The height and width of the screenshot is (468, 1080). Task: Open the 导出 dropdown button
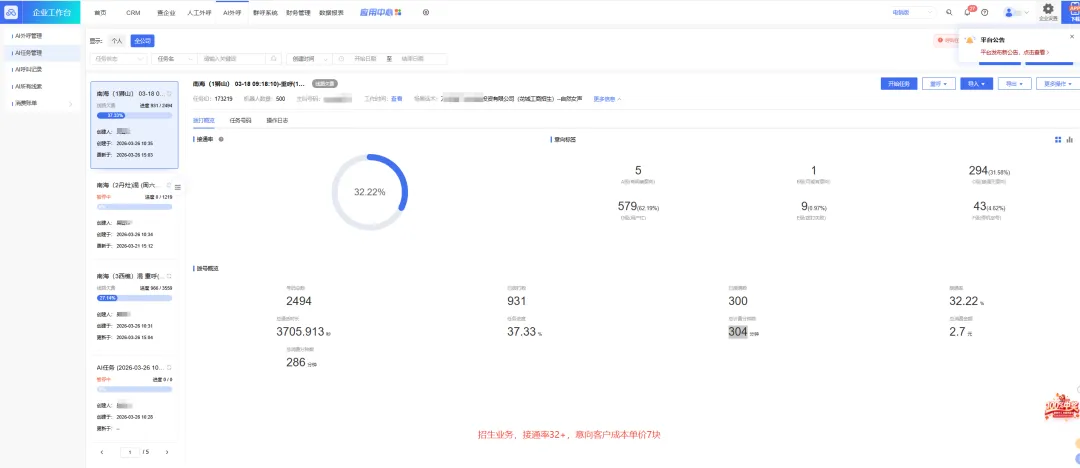click(x=1014, y=83)
